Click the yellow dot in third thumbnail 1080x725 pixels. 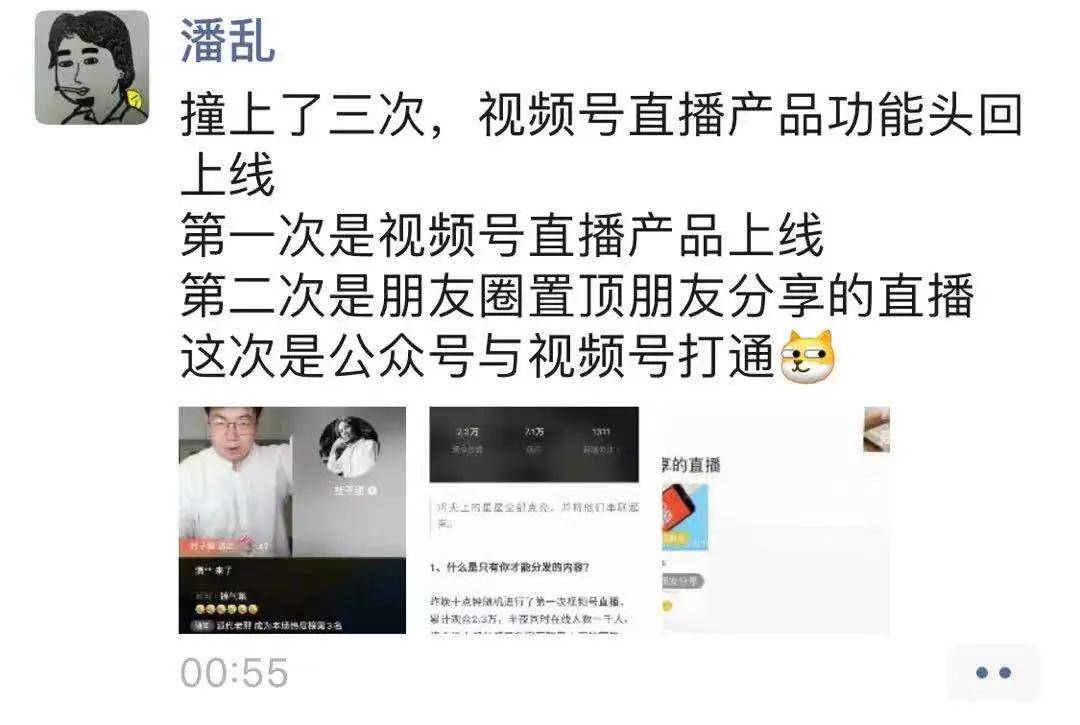[x=667, y=607]
